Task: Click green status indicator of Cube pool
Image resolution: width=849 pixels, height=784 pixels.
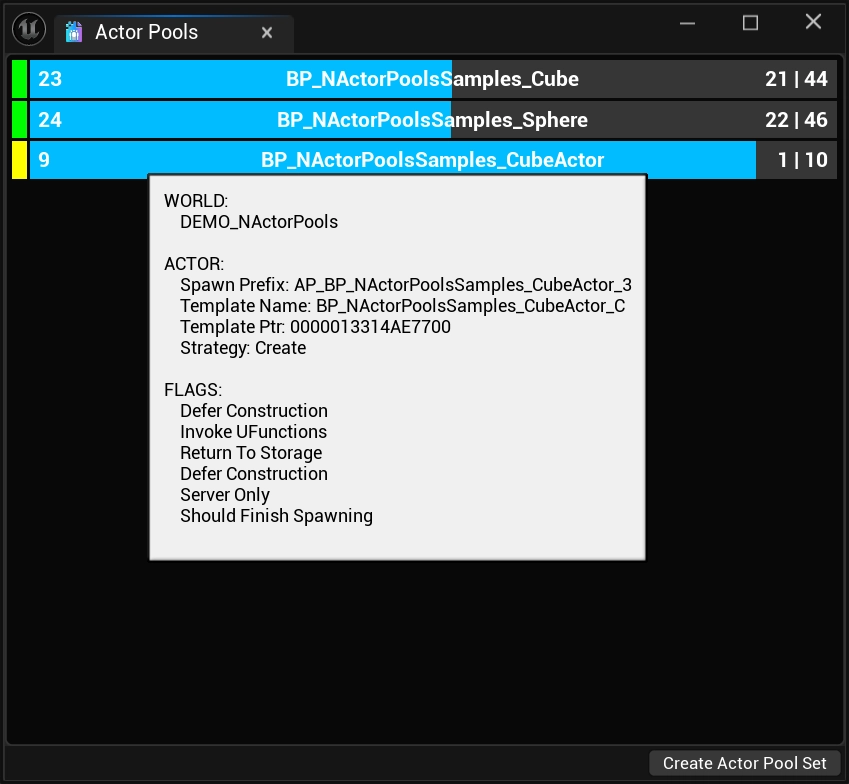Action: pyautogui.click(x=19, y=79)
